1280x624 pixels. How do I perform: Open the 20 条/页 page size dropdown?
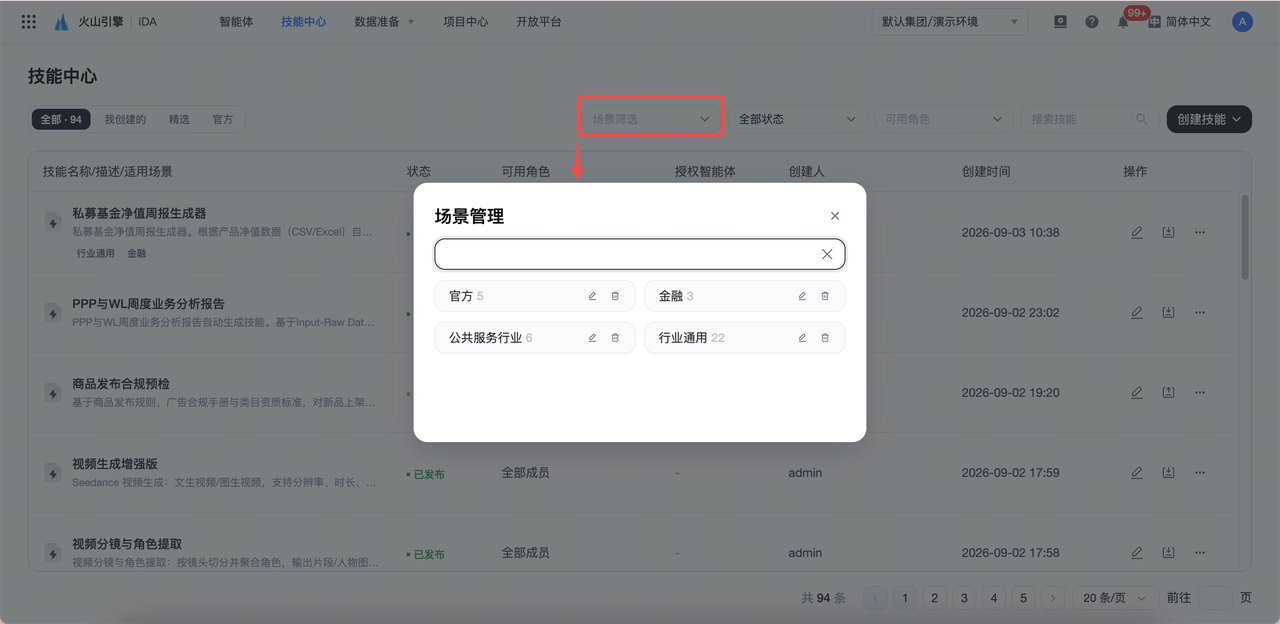1115,598
